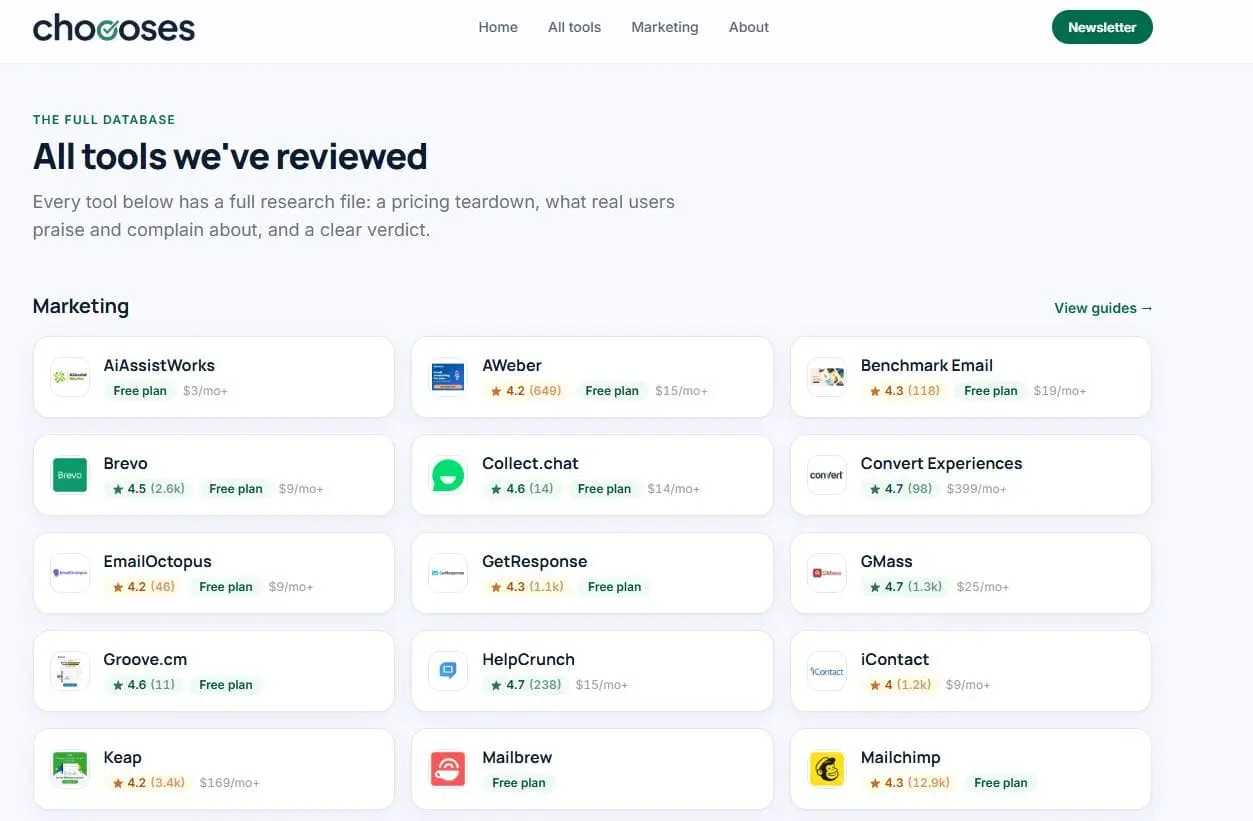Open the EmailOctopus tool title
Screen dimensions: 1253x821
point(158,561)
